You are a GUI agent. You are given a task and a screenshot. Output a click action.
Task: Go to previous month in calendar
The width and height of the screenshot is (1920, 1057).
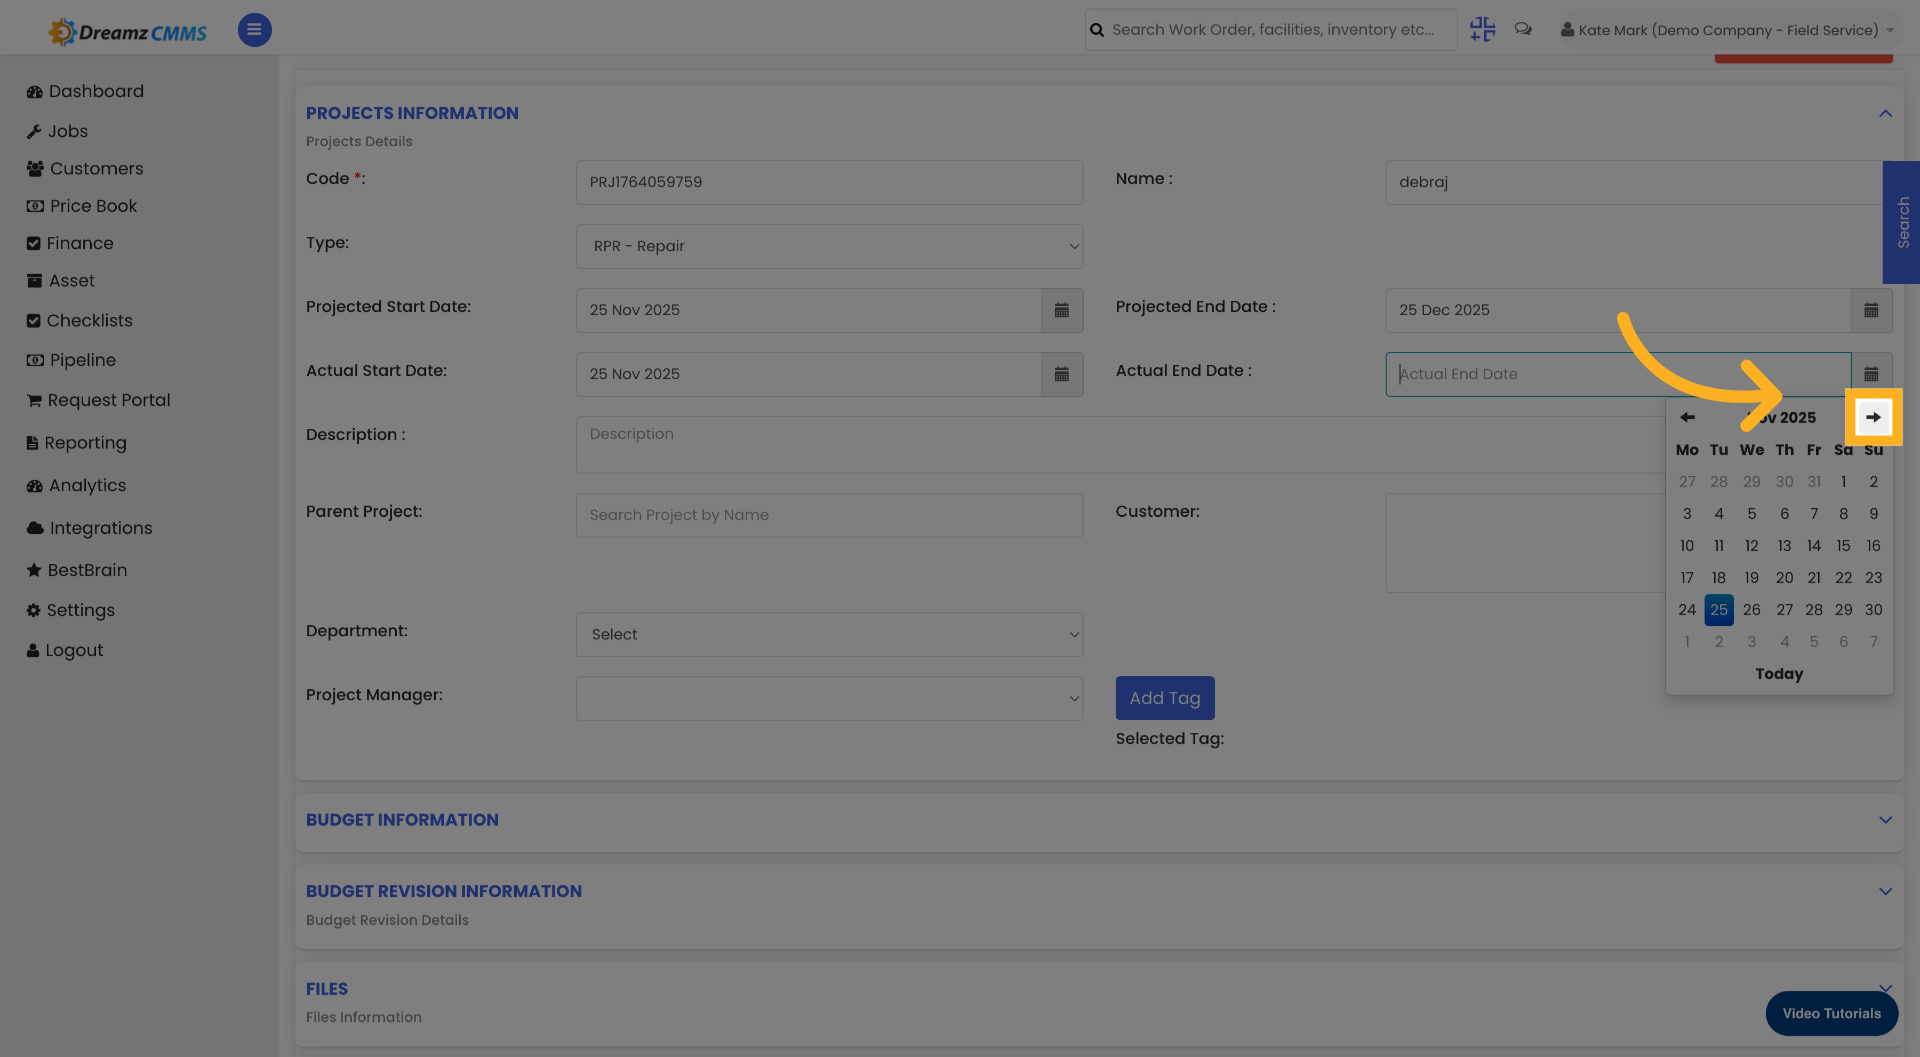pyautogui.click(x=1687, y=417)
